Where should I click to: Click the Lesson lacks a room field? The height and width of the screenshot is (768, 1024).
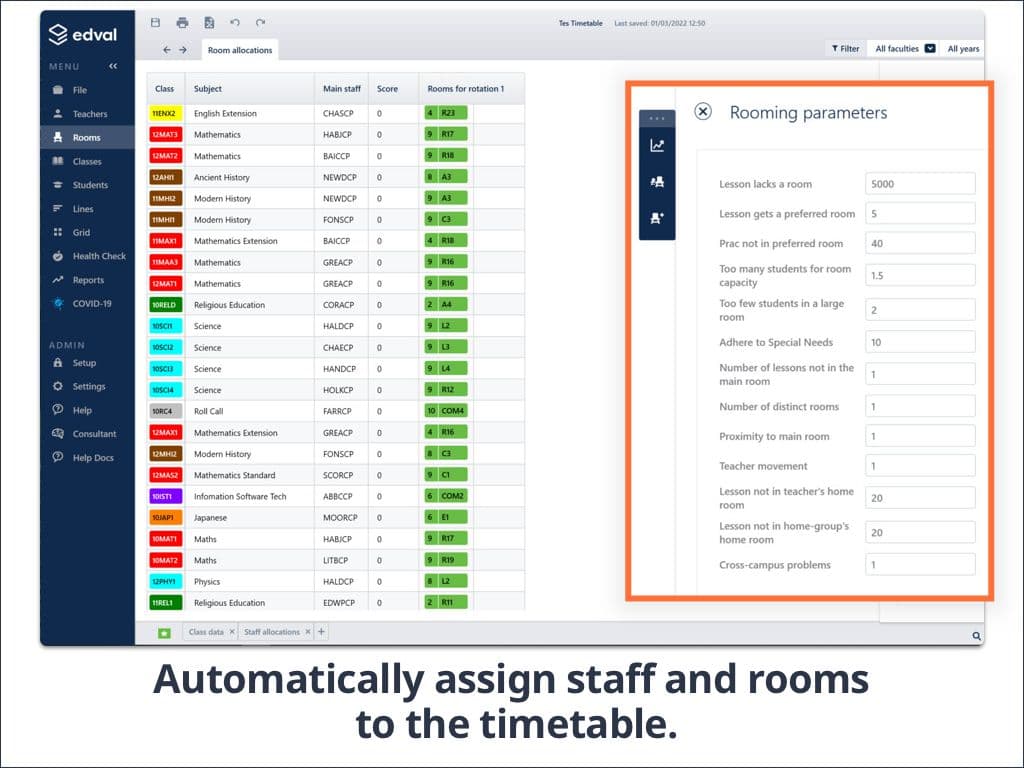pyautogui.click(x=919, y=183)
